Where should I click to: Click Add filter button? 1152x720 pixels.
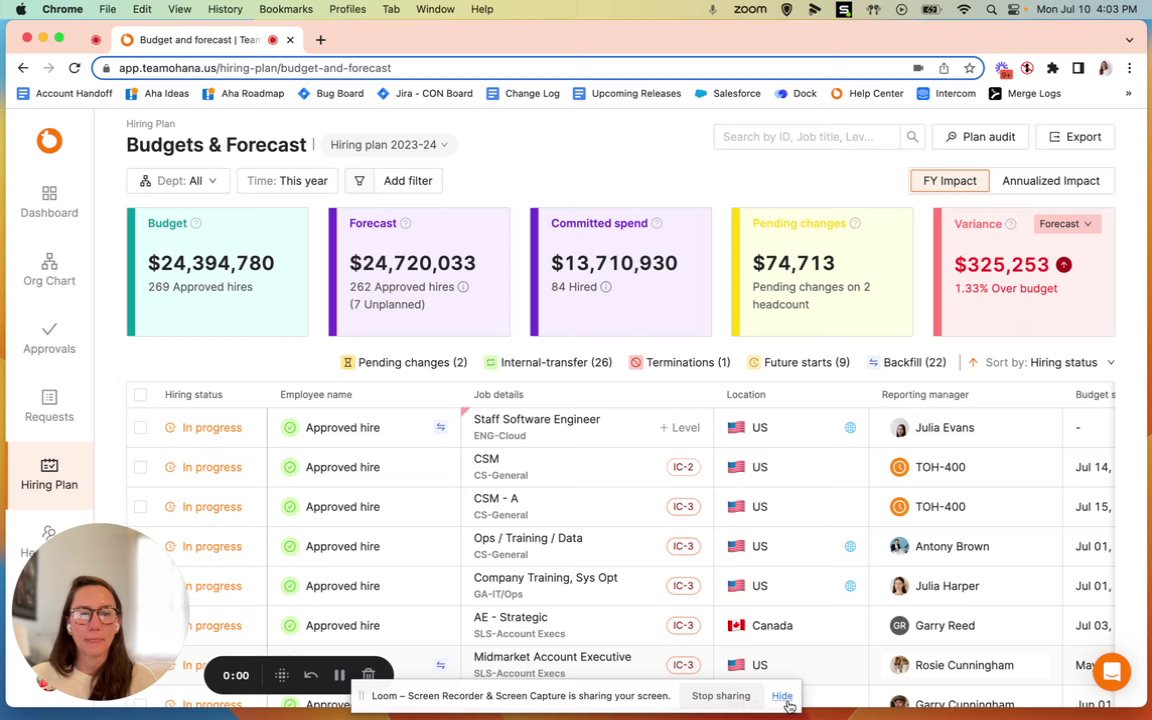408,181
